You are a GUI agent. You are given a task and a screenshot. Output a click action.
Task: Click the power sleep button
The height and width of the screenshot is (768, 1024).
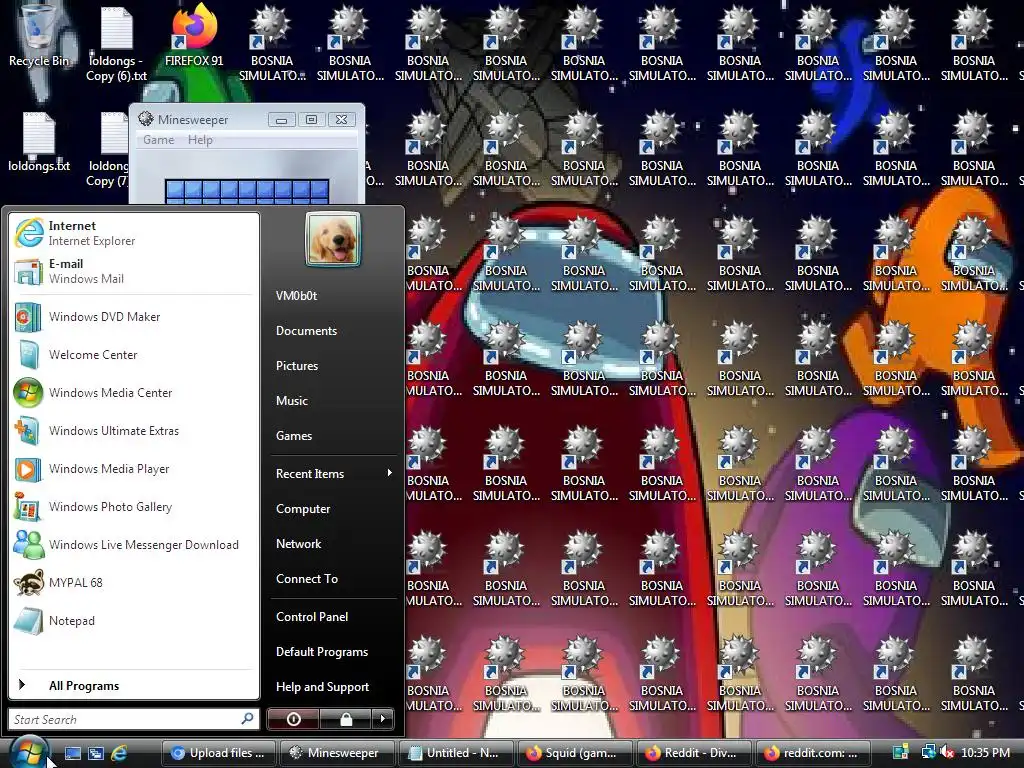coord(294,719)
